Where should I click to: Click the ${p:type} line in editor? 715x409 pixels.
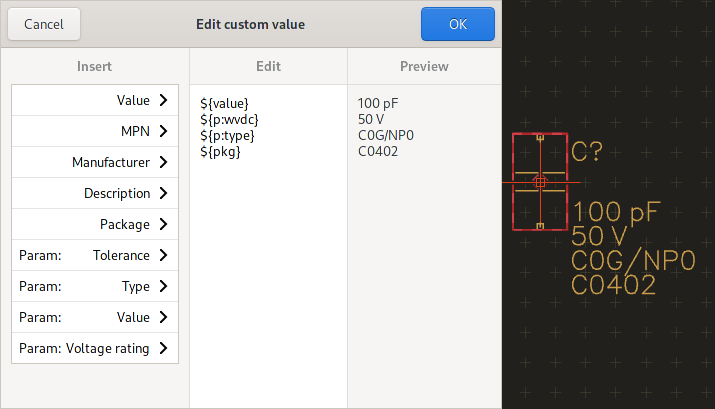click(227, 135)
